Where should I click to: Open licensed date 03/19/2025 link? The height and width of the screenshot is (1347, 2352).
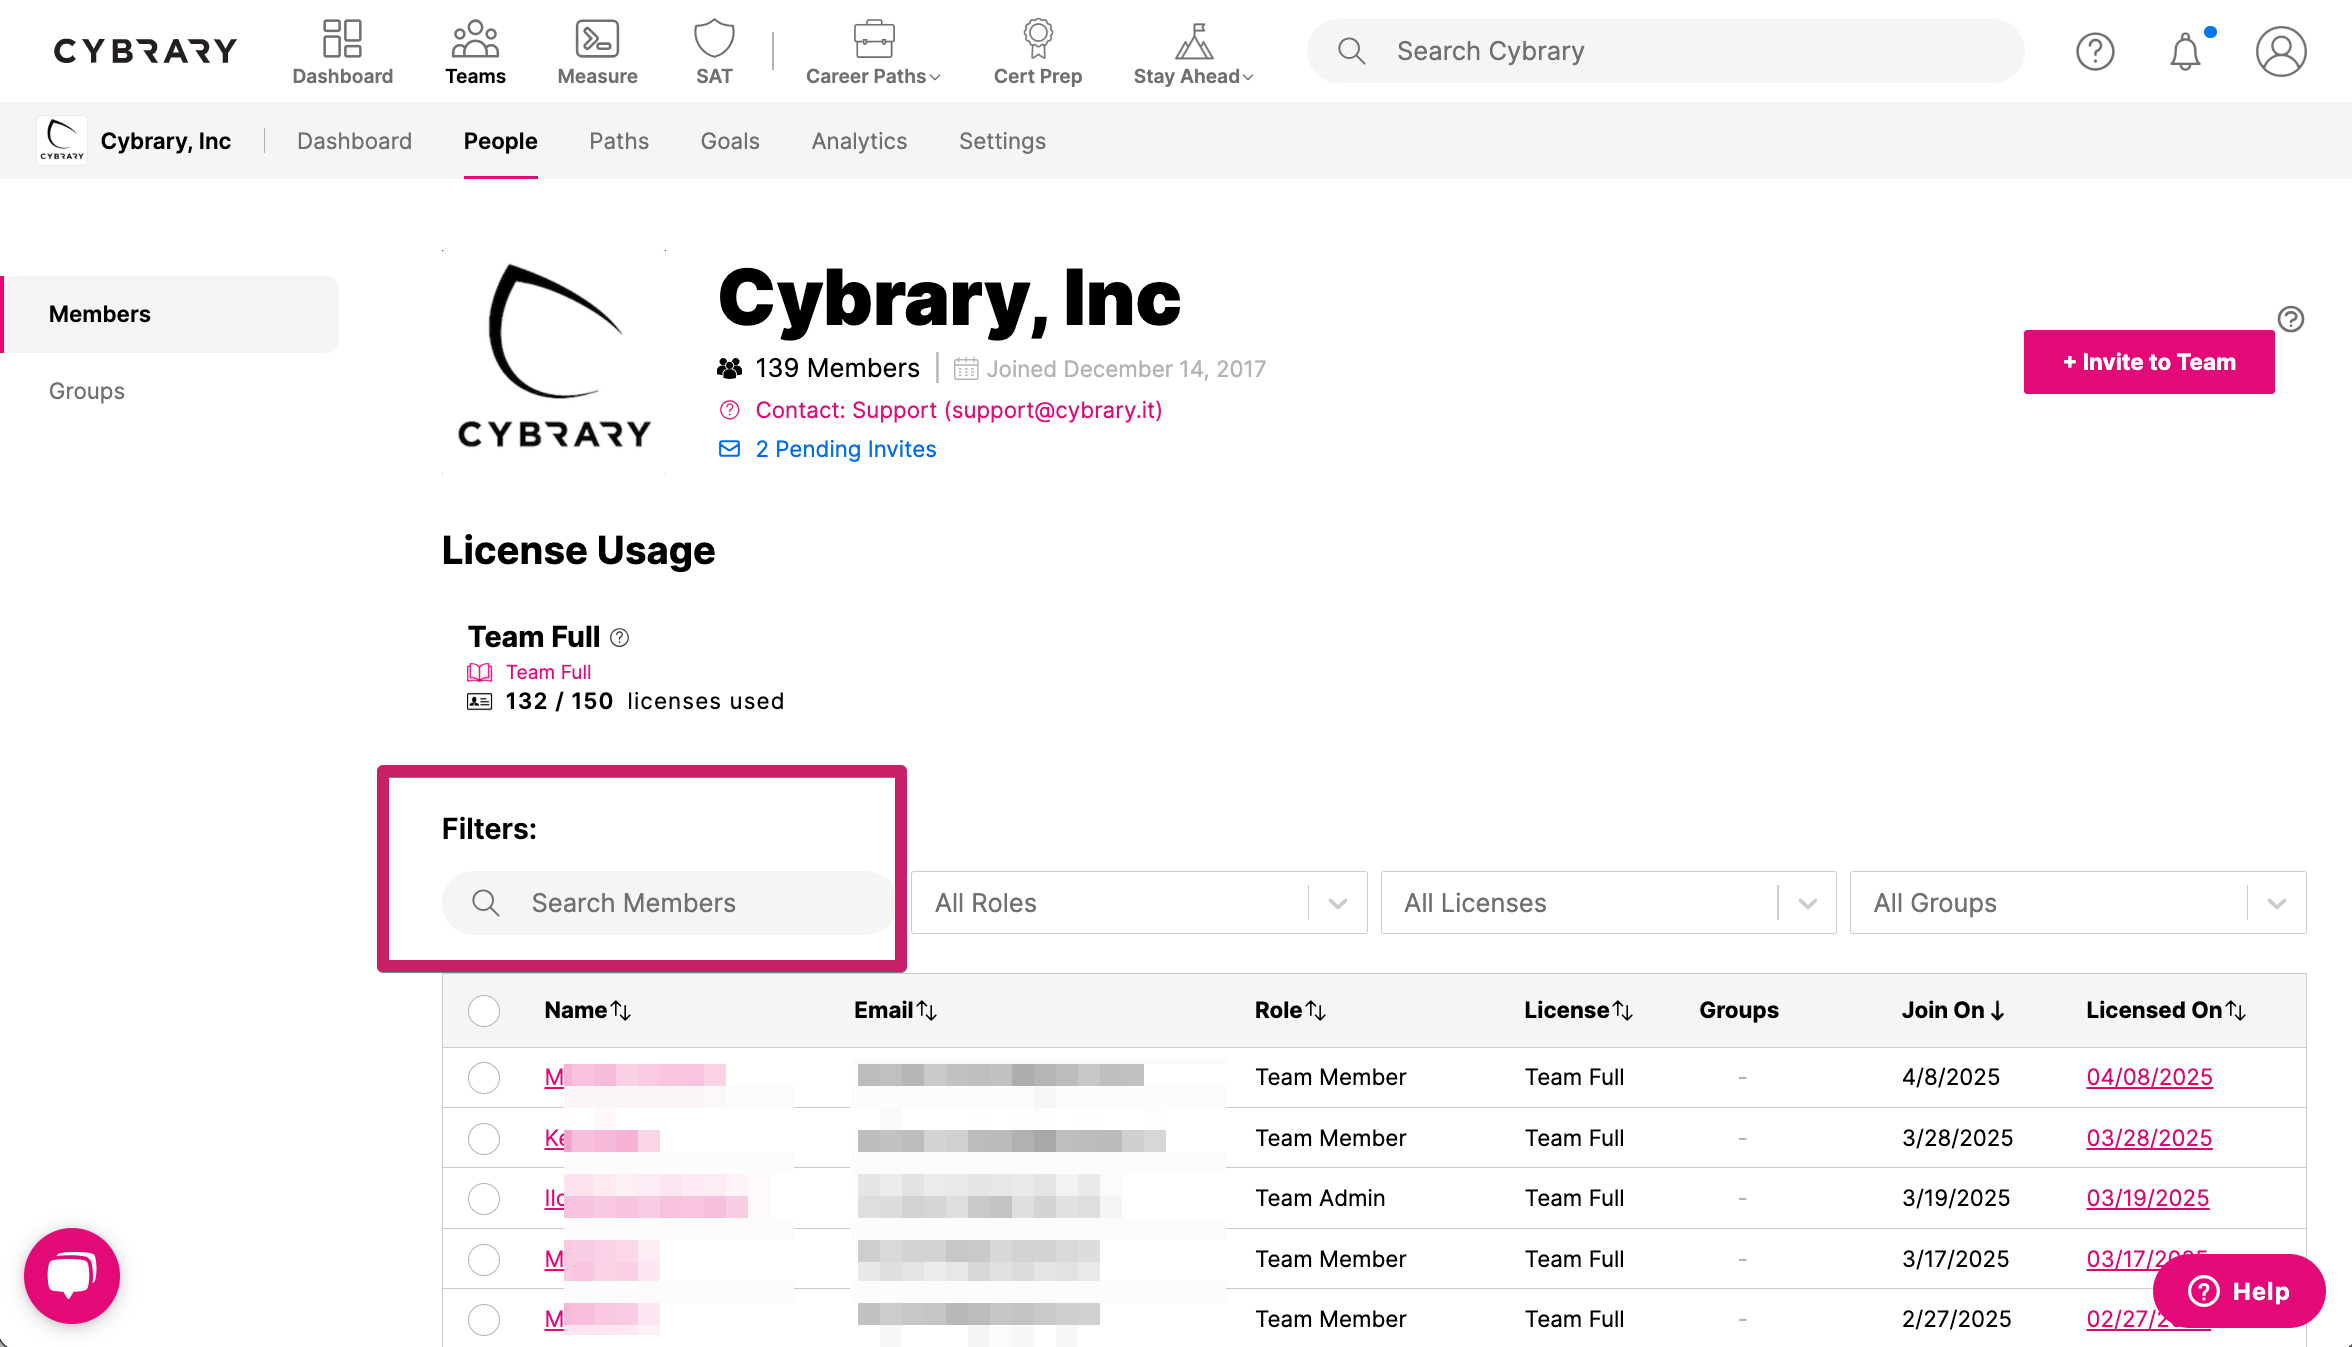[x=2147, y=1198]
